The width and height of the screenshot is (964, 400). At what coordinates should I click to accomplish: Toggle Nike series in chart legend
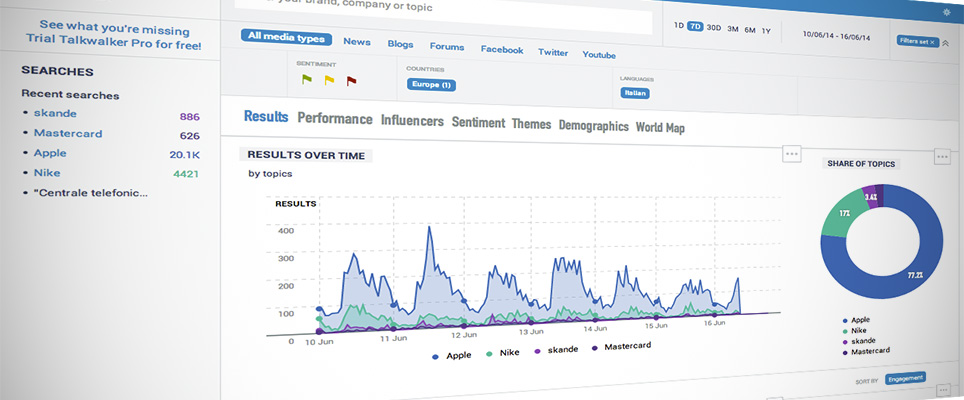click(x=502, y=353)
